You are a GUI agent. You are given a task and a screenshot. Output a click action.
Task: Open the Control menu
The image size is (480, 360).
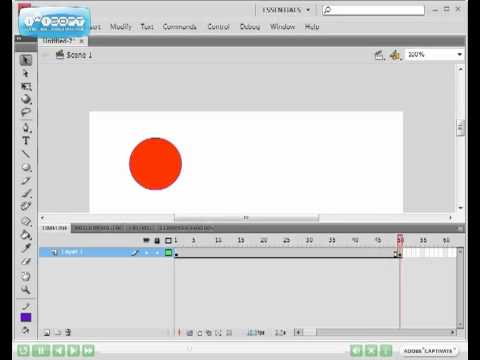[x=219, y=27]
